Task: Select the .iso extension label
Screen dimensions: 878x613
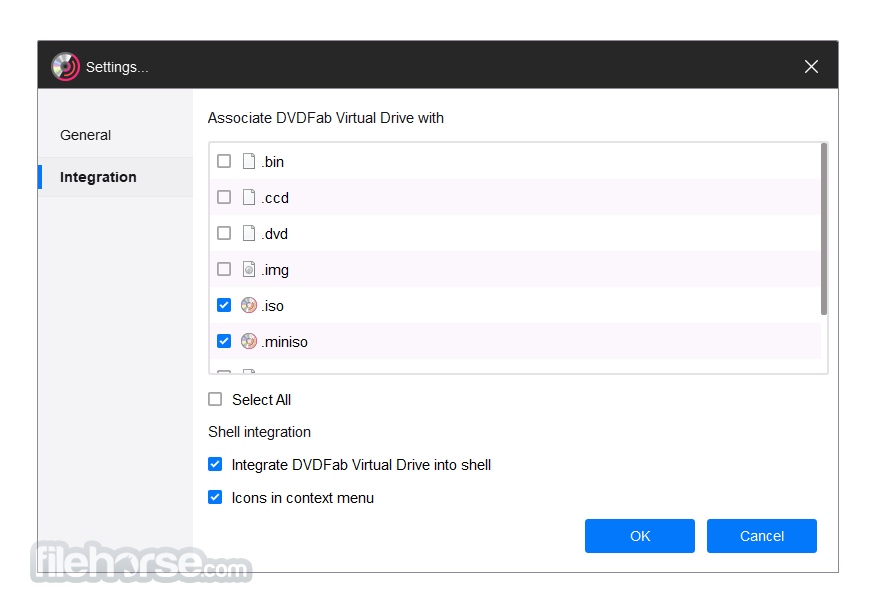Action: (x=273, y=306)
